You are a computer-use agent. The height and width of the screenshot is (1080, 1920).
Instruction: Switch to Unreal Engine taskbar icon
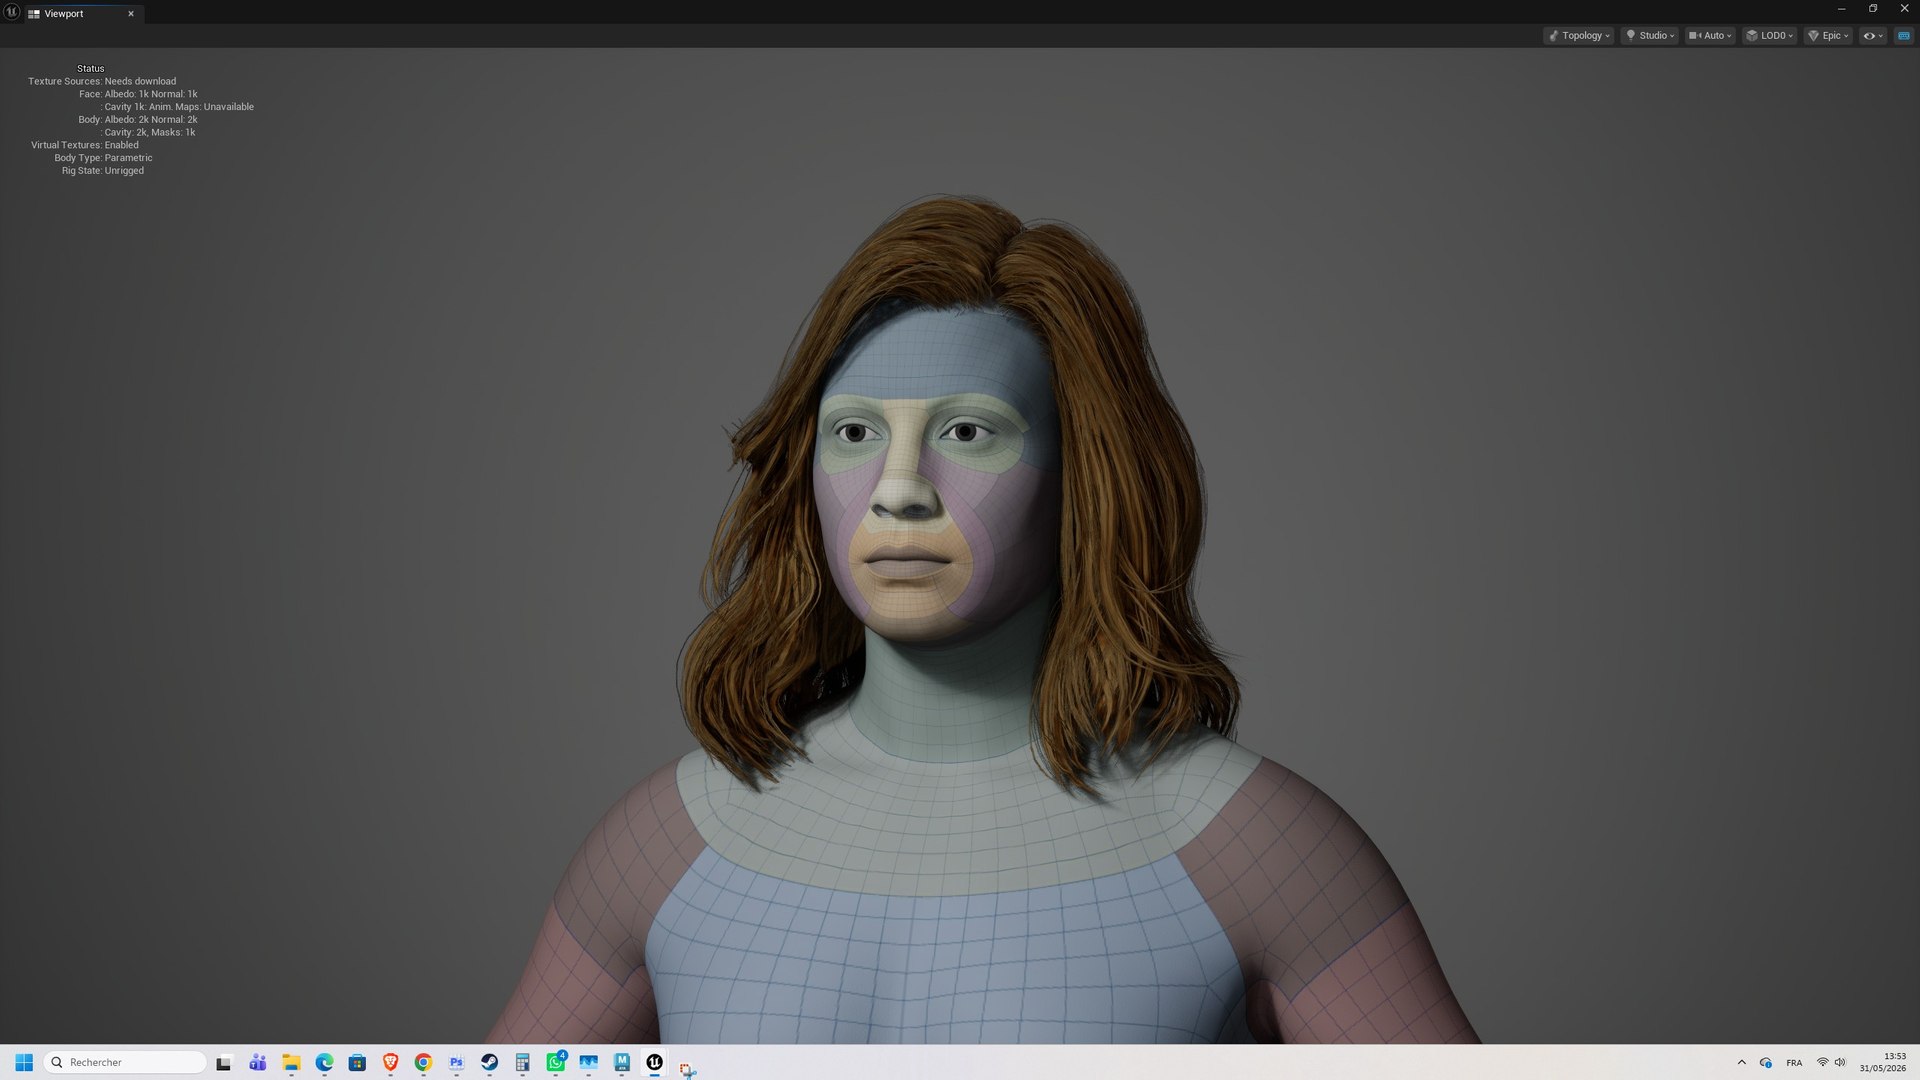point(654,1062)
